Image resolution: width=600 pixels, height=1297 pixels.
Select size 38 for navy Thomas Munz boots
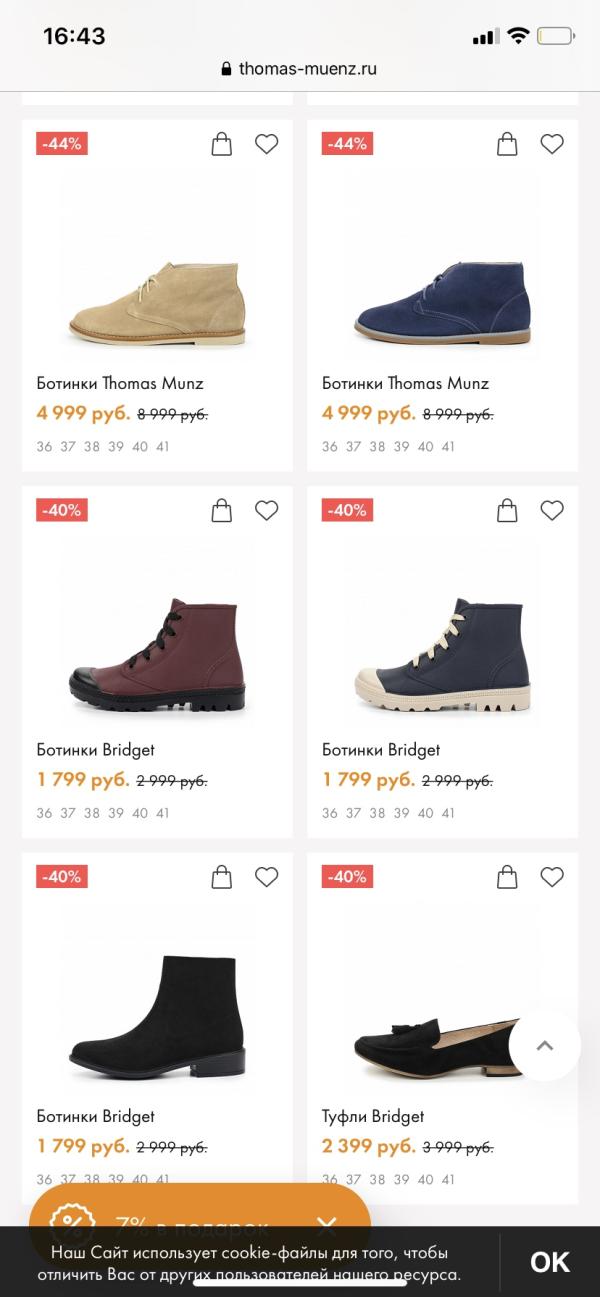pos(377,447)
